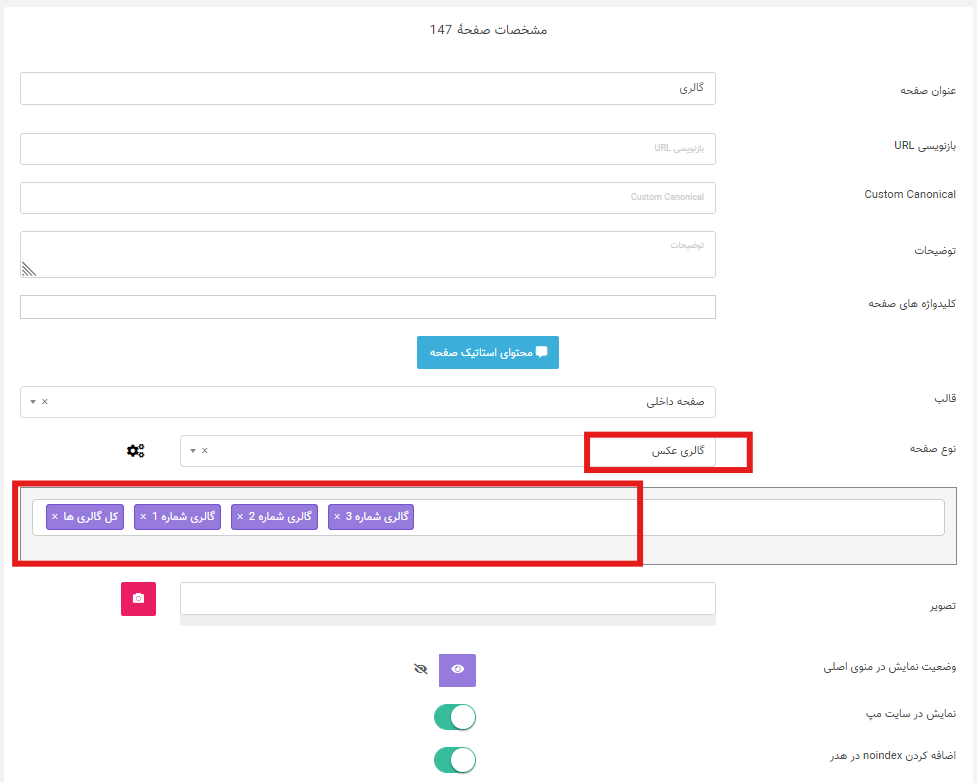Focus the 'عنوان صفحه' title field
This screenshot has width=977, height=783.
(367, 88)
